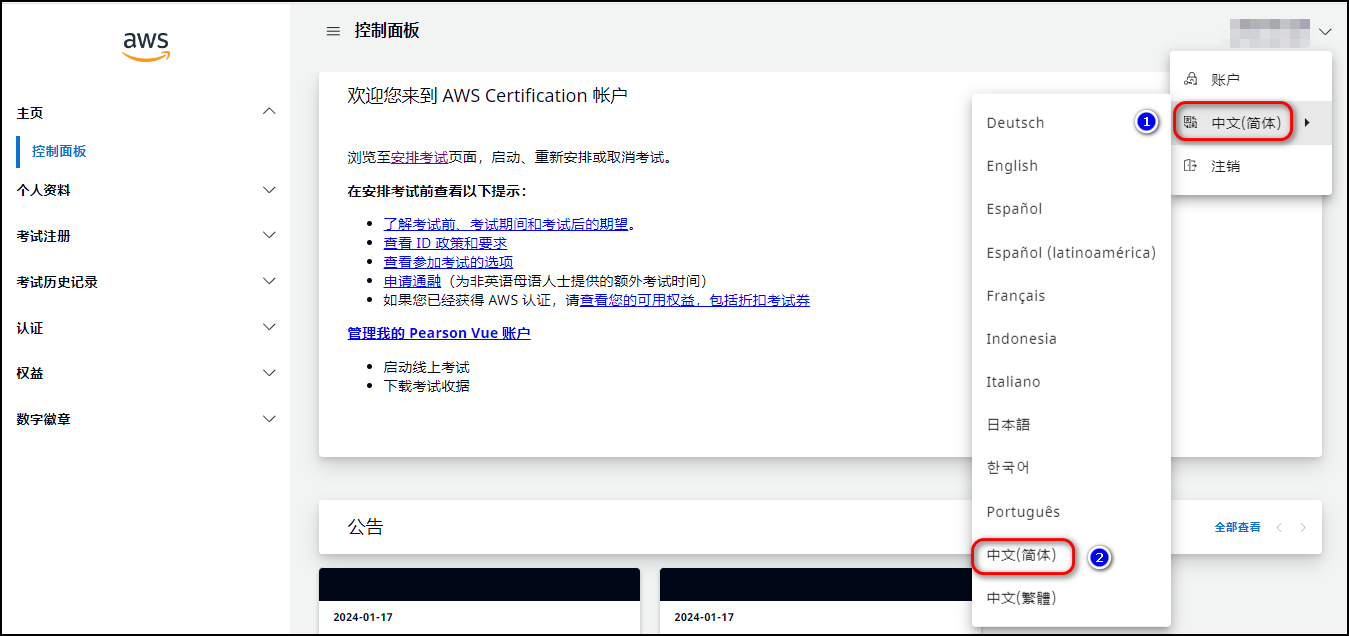The width and height of the screenshot is (1349, 636).
Task: Open 查看参加考试的选项 link
Action: pyautogui.click(x=447, y=262)
